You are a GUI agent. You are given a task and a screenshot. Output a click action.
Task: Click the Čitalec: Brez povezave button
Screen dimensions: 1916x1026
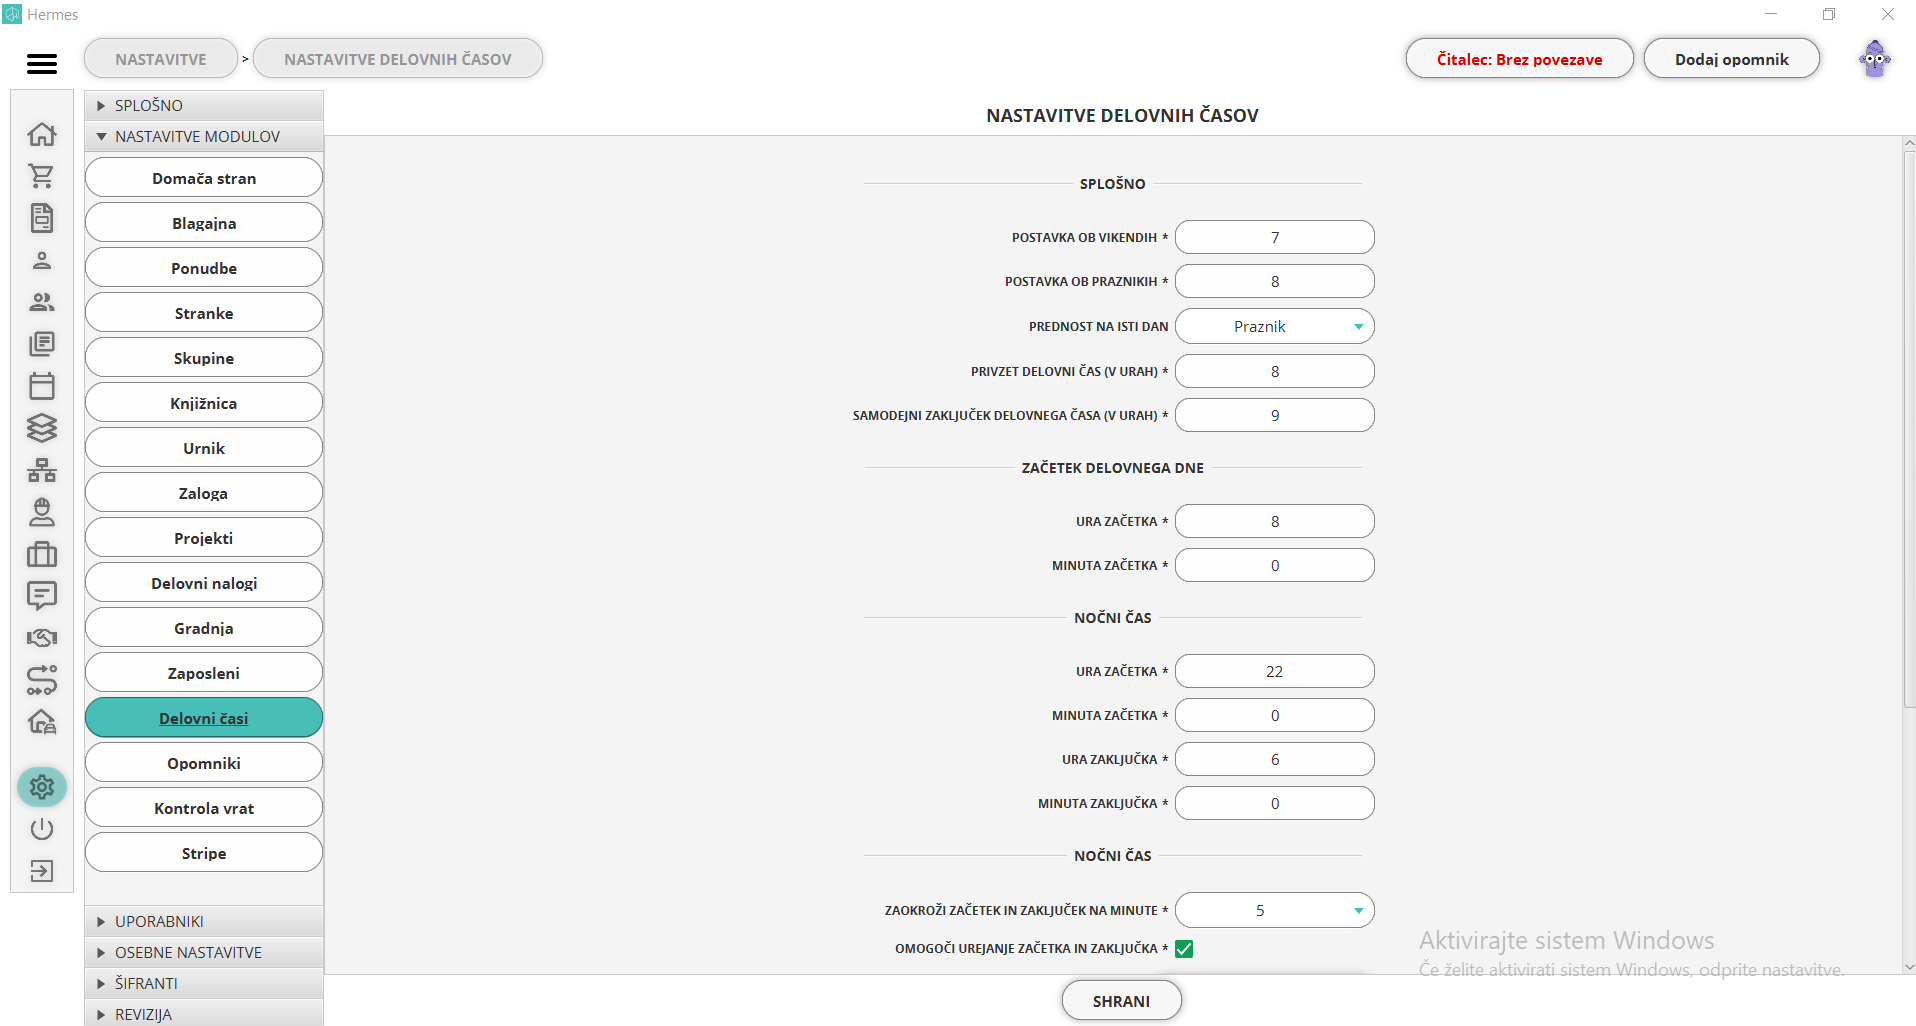click(x=1519, y=59)
